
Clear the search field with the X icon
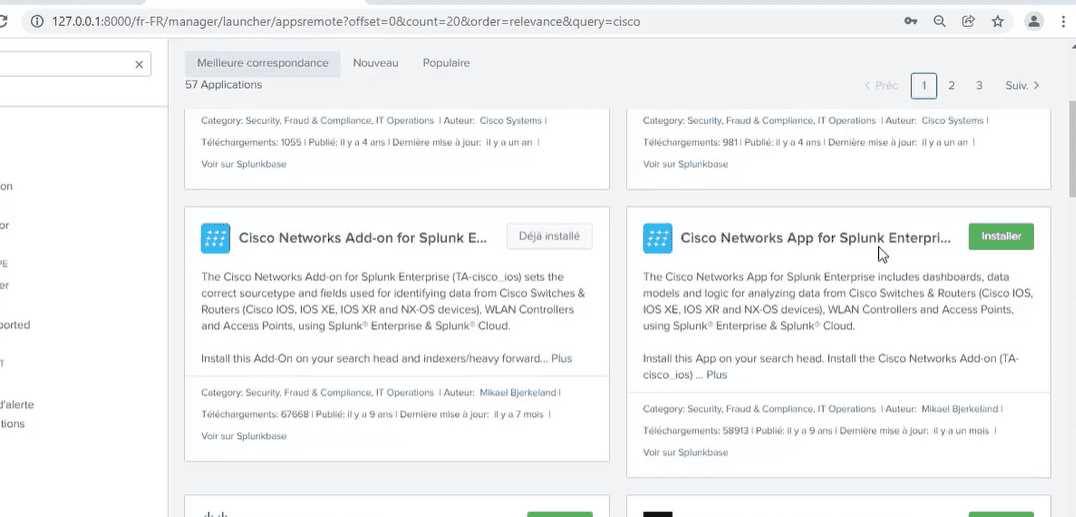click(139, 65)
